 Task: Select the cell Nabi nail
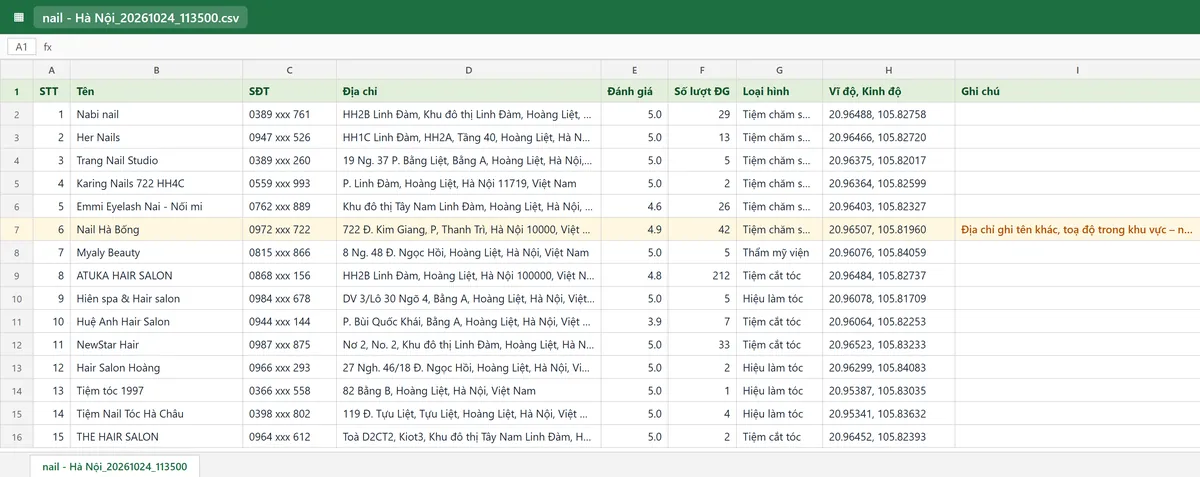156,115
